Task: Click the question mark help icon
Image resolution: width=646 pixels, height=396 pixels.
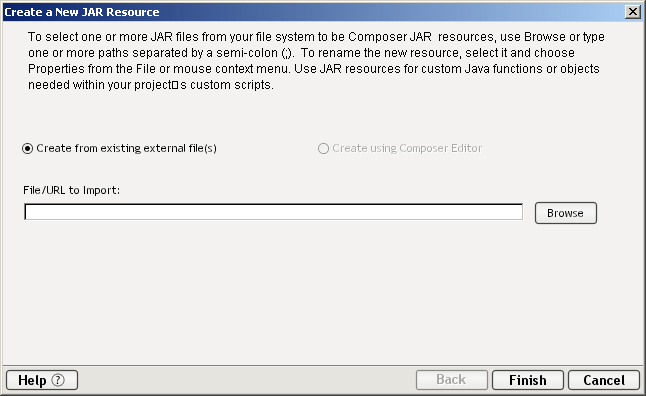Action: point(58,380)
